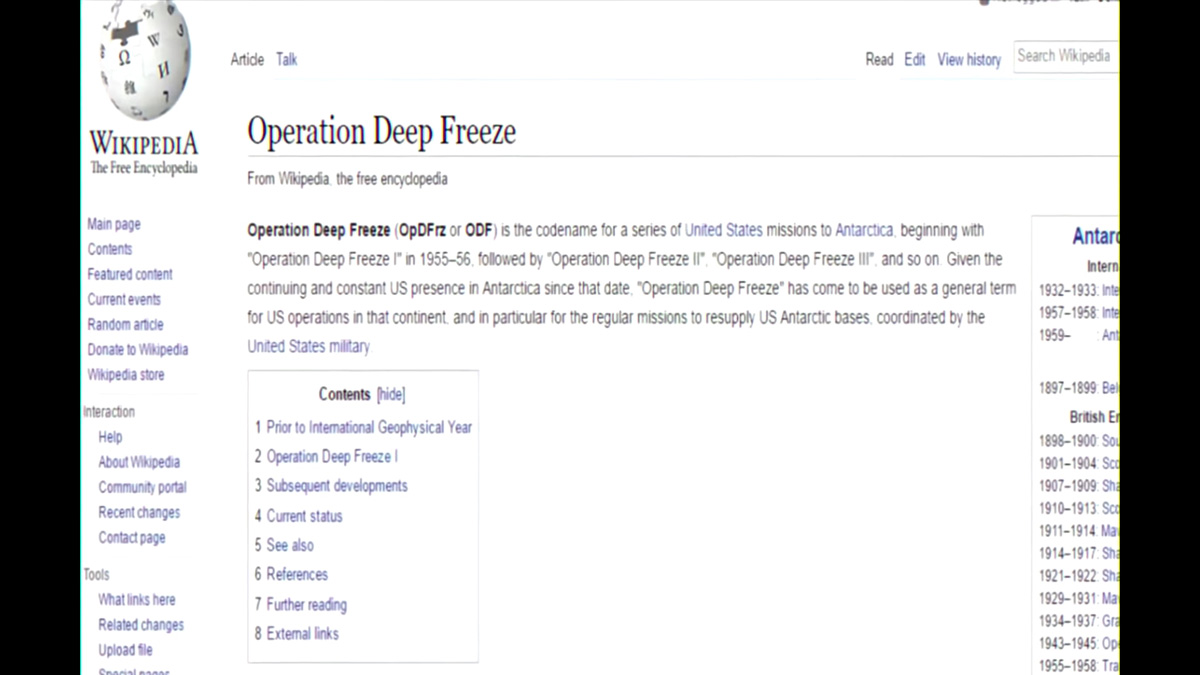Open Recent changes in the sidebar

point(139,513)
